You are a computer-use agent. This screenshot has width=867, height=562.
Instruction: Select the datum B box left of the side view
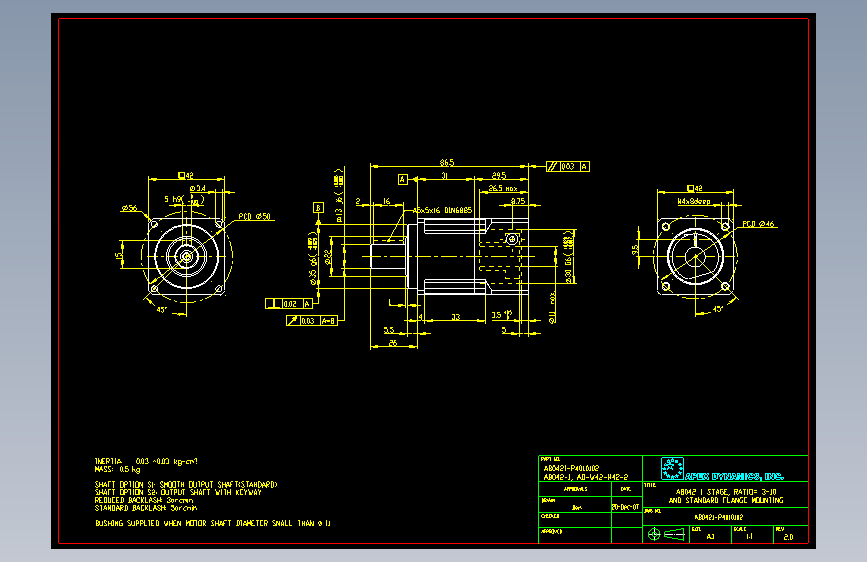(x=318, y=207)
